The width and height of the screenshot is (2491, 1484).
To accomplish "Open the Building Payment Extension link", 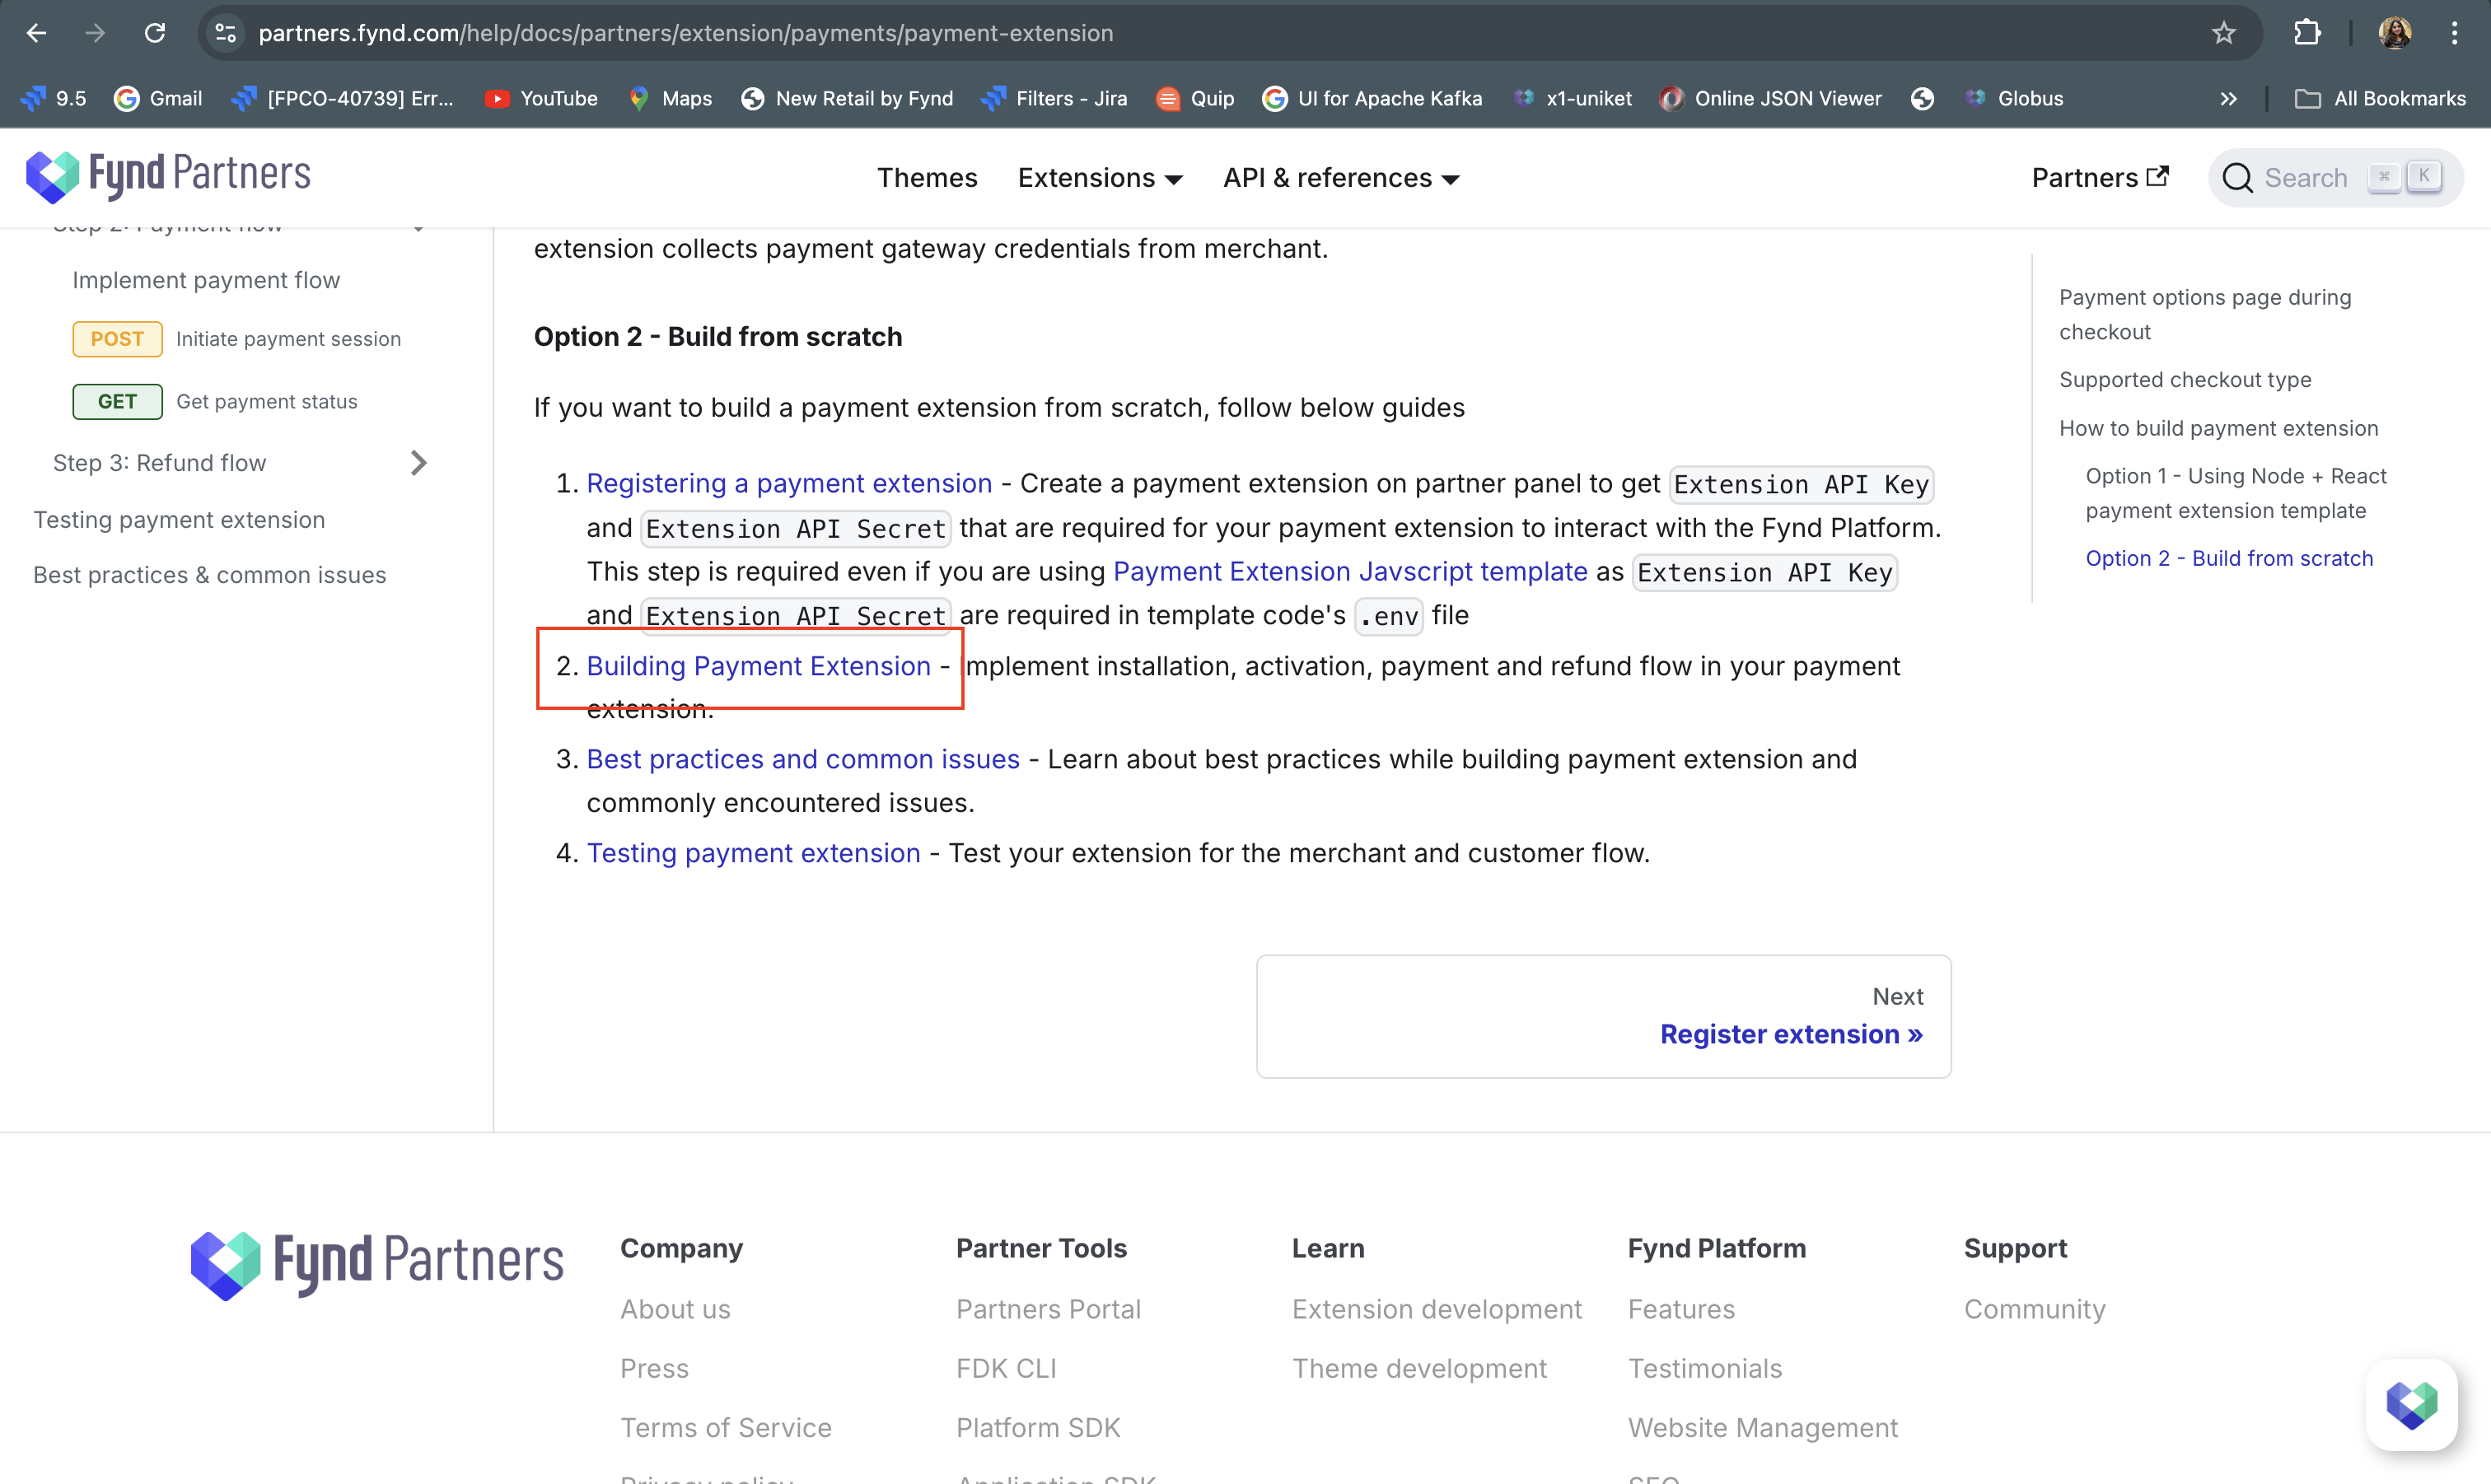I will (758, 666).
